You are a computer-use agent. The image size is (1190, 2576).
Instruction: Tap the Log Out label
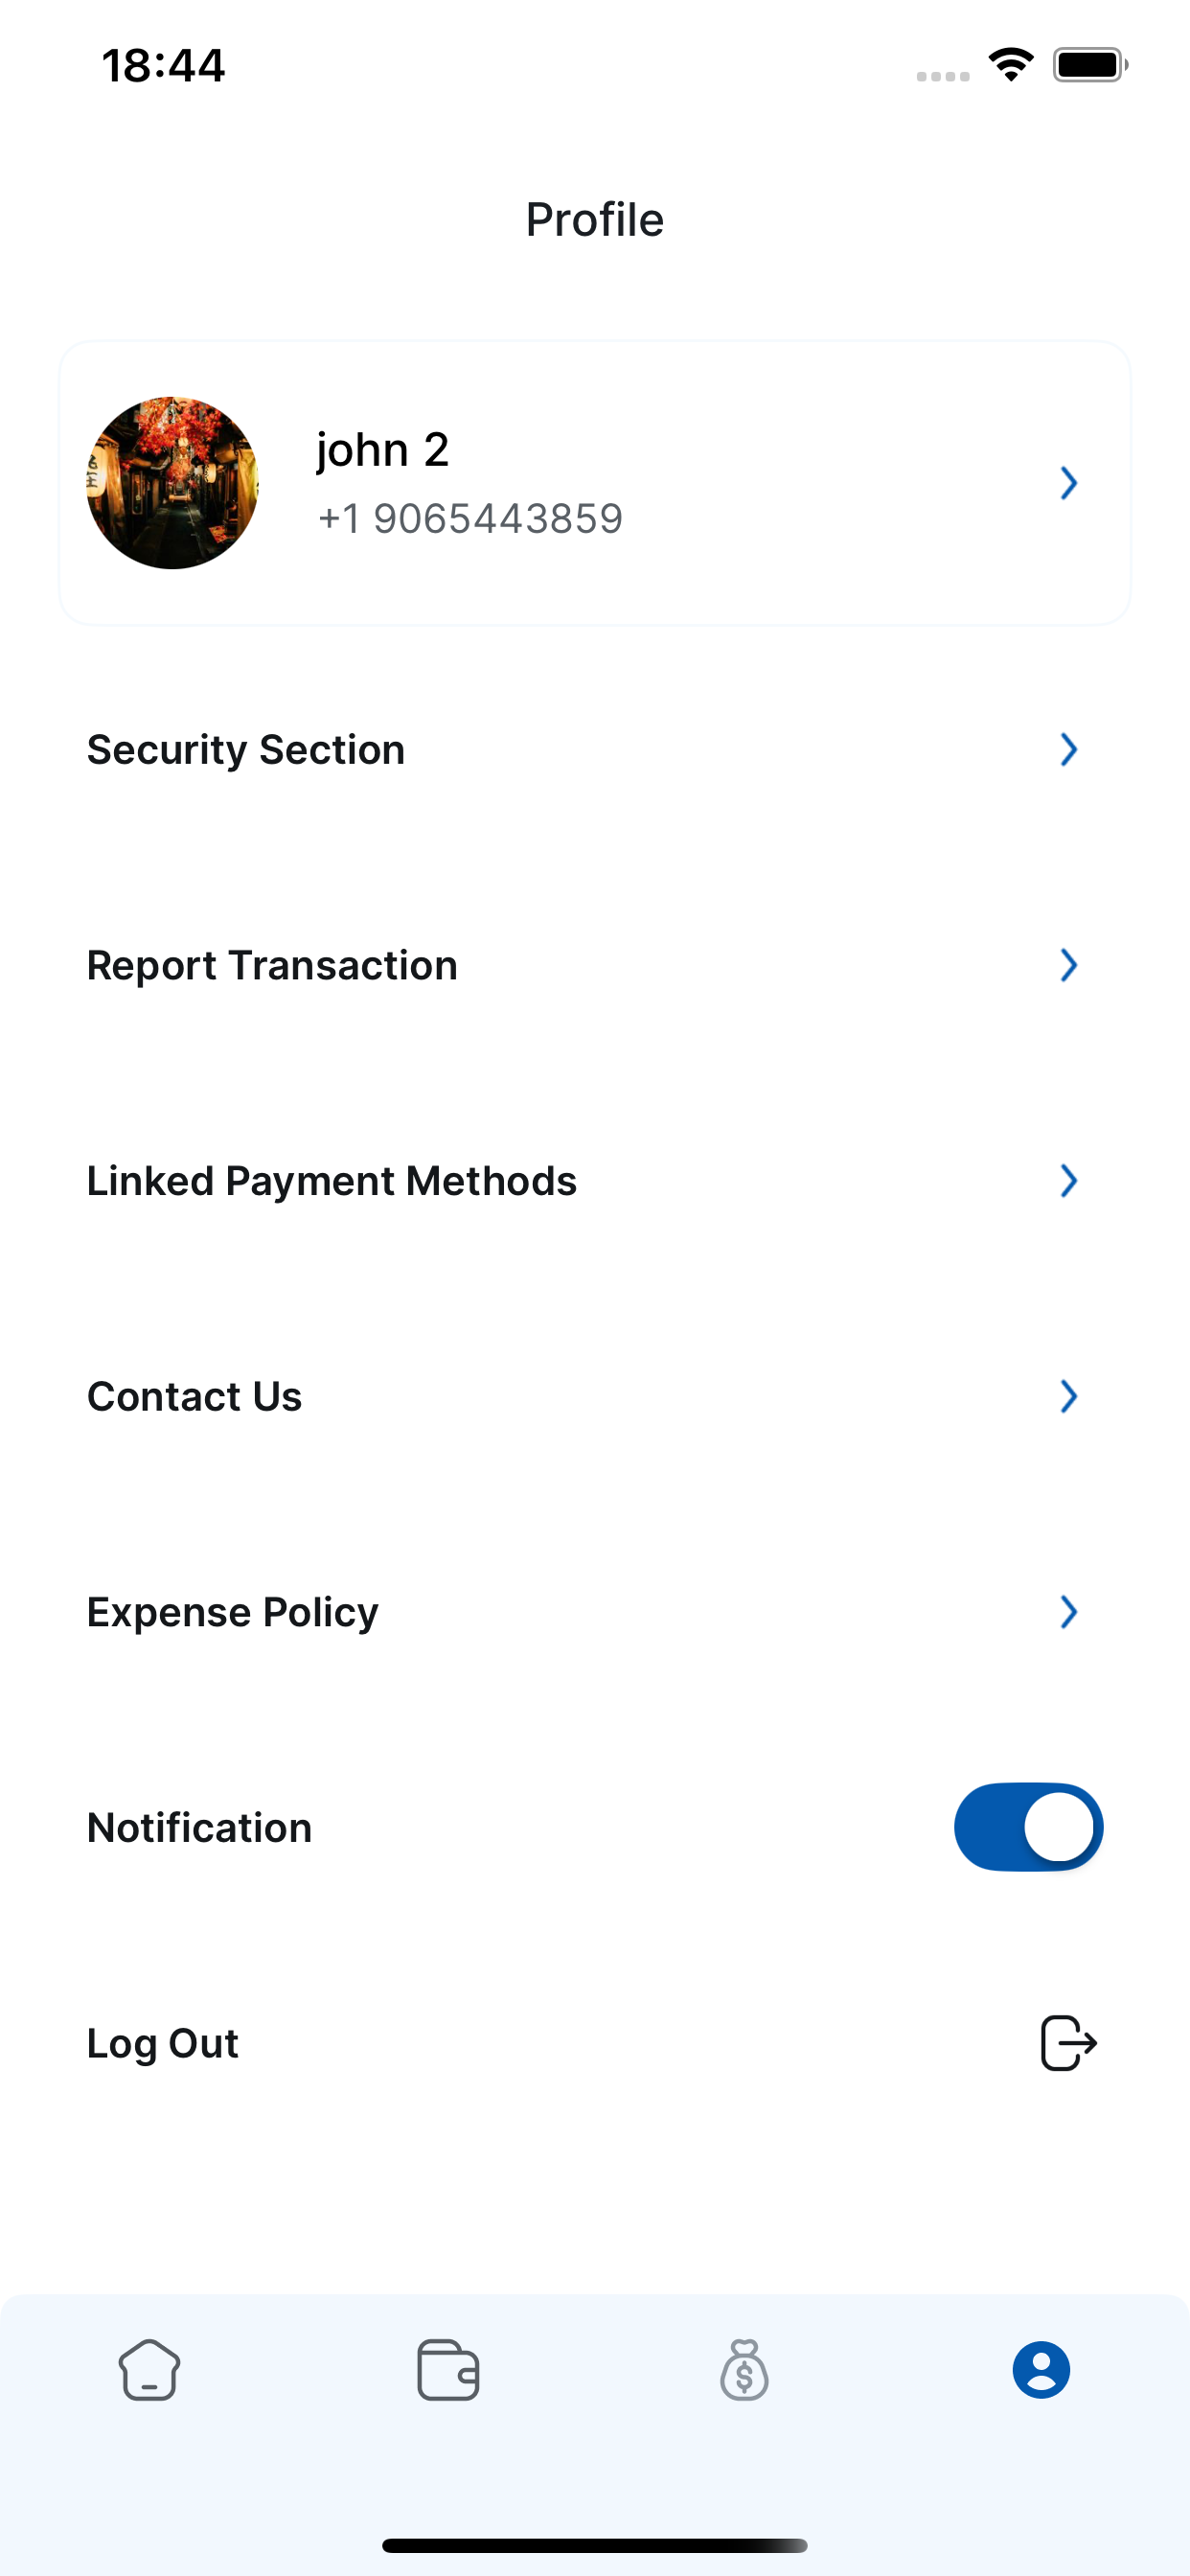(x=163, y=2043)
